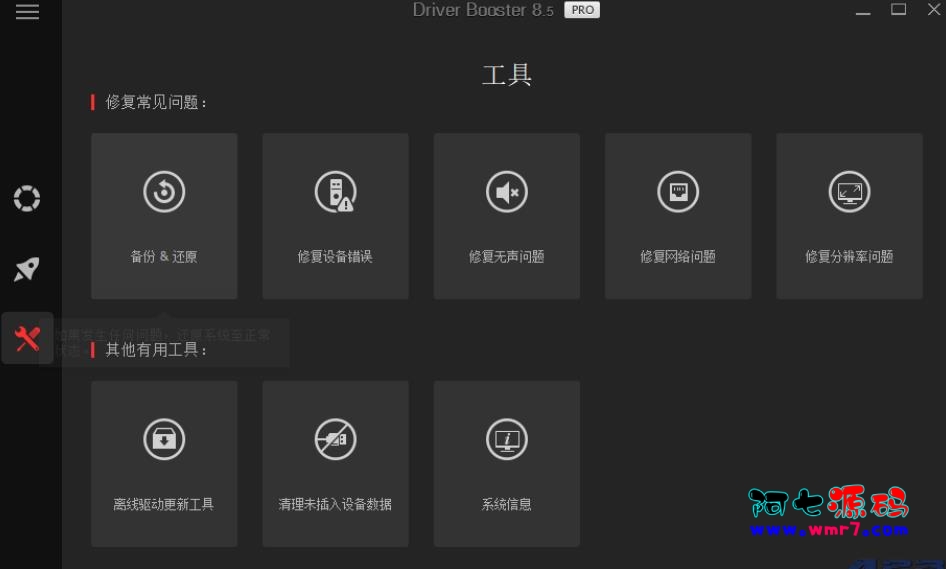Image resolution: width=946 pixels, height=569 pixels.
Task: Open the scan section in sidebar
Action: (27, 199)
